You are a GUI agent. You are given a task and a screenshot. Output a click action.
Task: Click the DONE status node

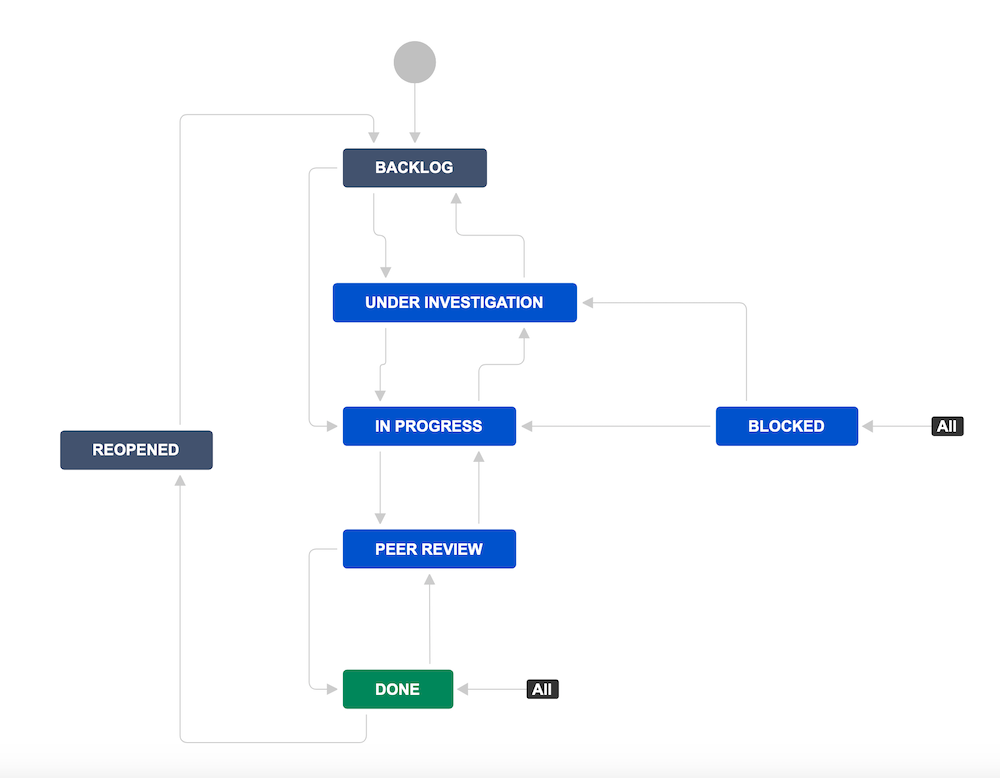[397, 689]
